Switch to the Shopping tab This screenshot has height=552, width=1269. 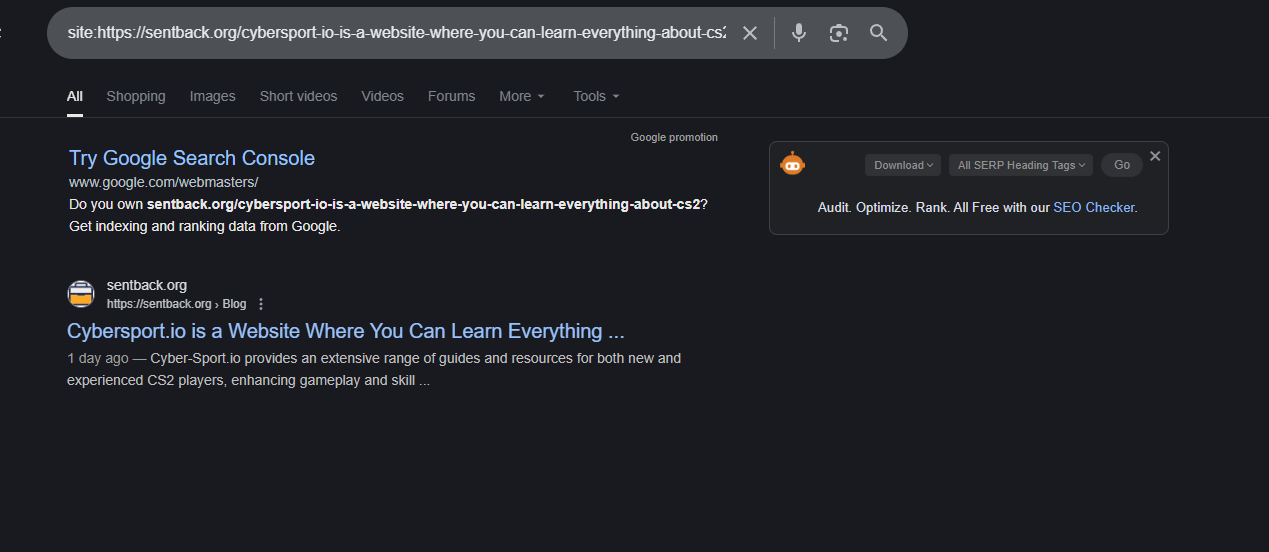[136, 96]
